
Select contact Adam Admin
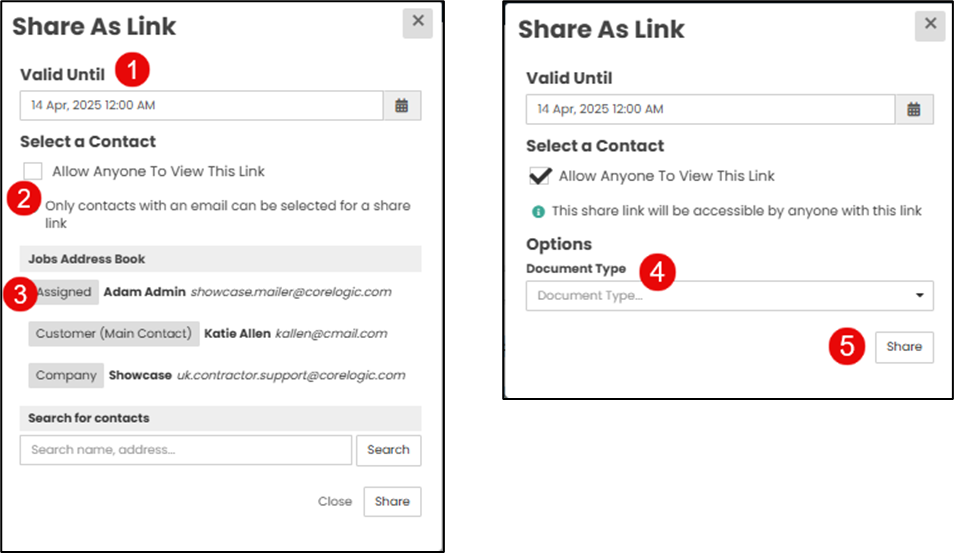[x=145, y=292]
